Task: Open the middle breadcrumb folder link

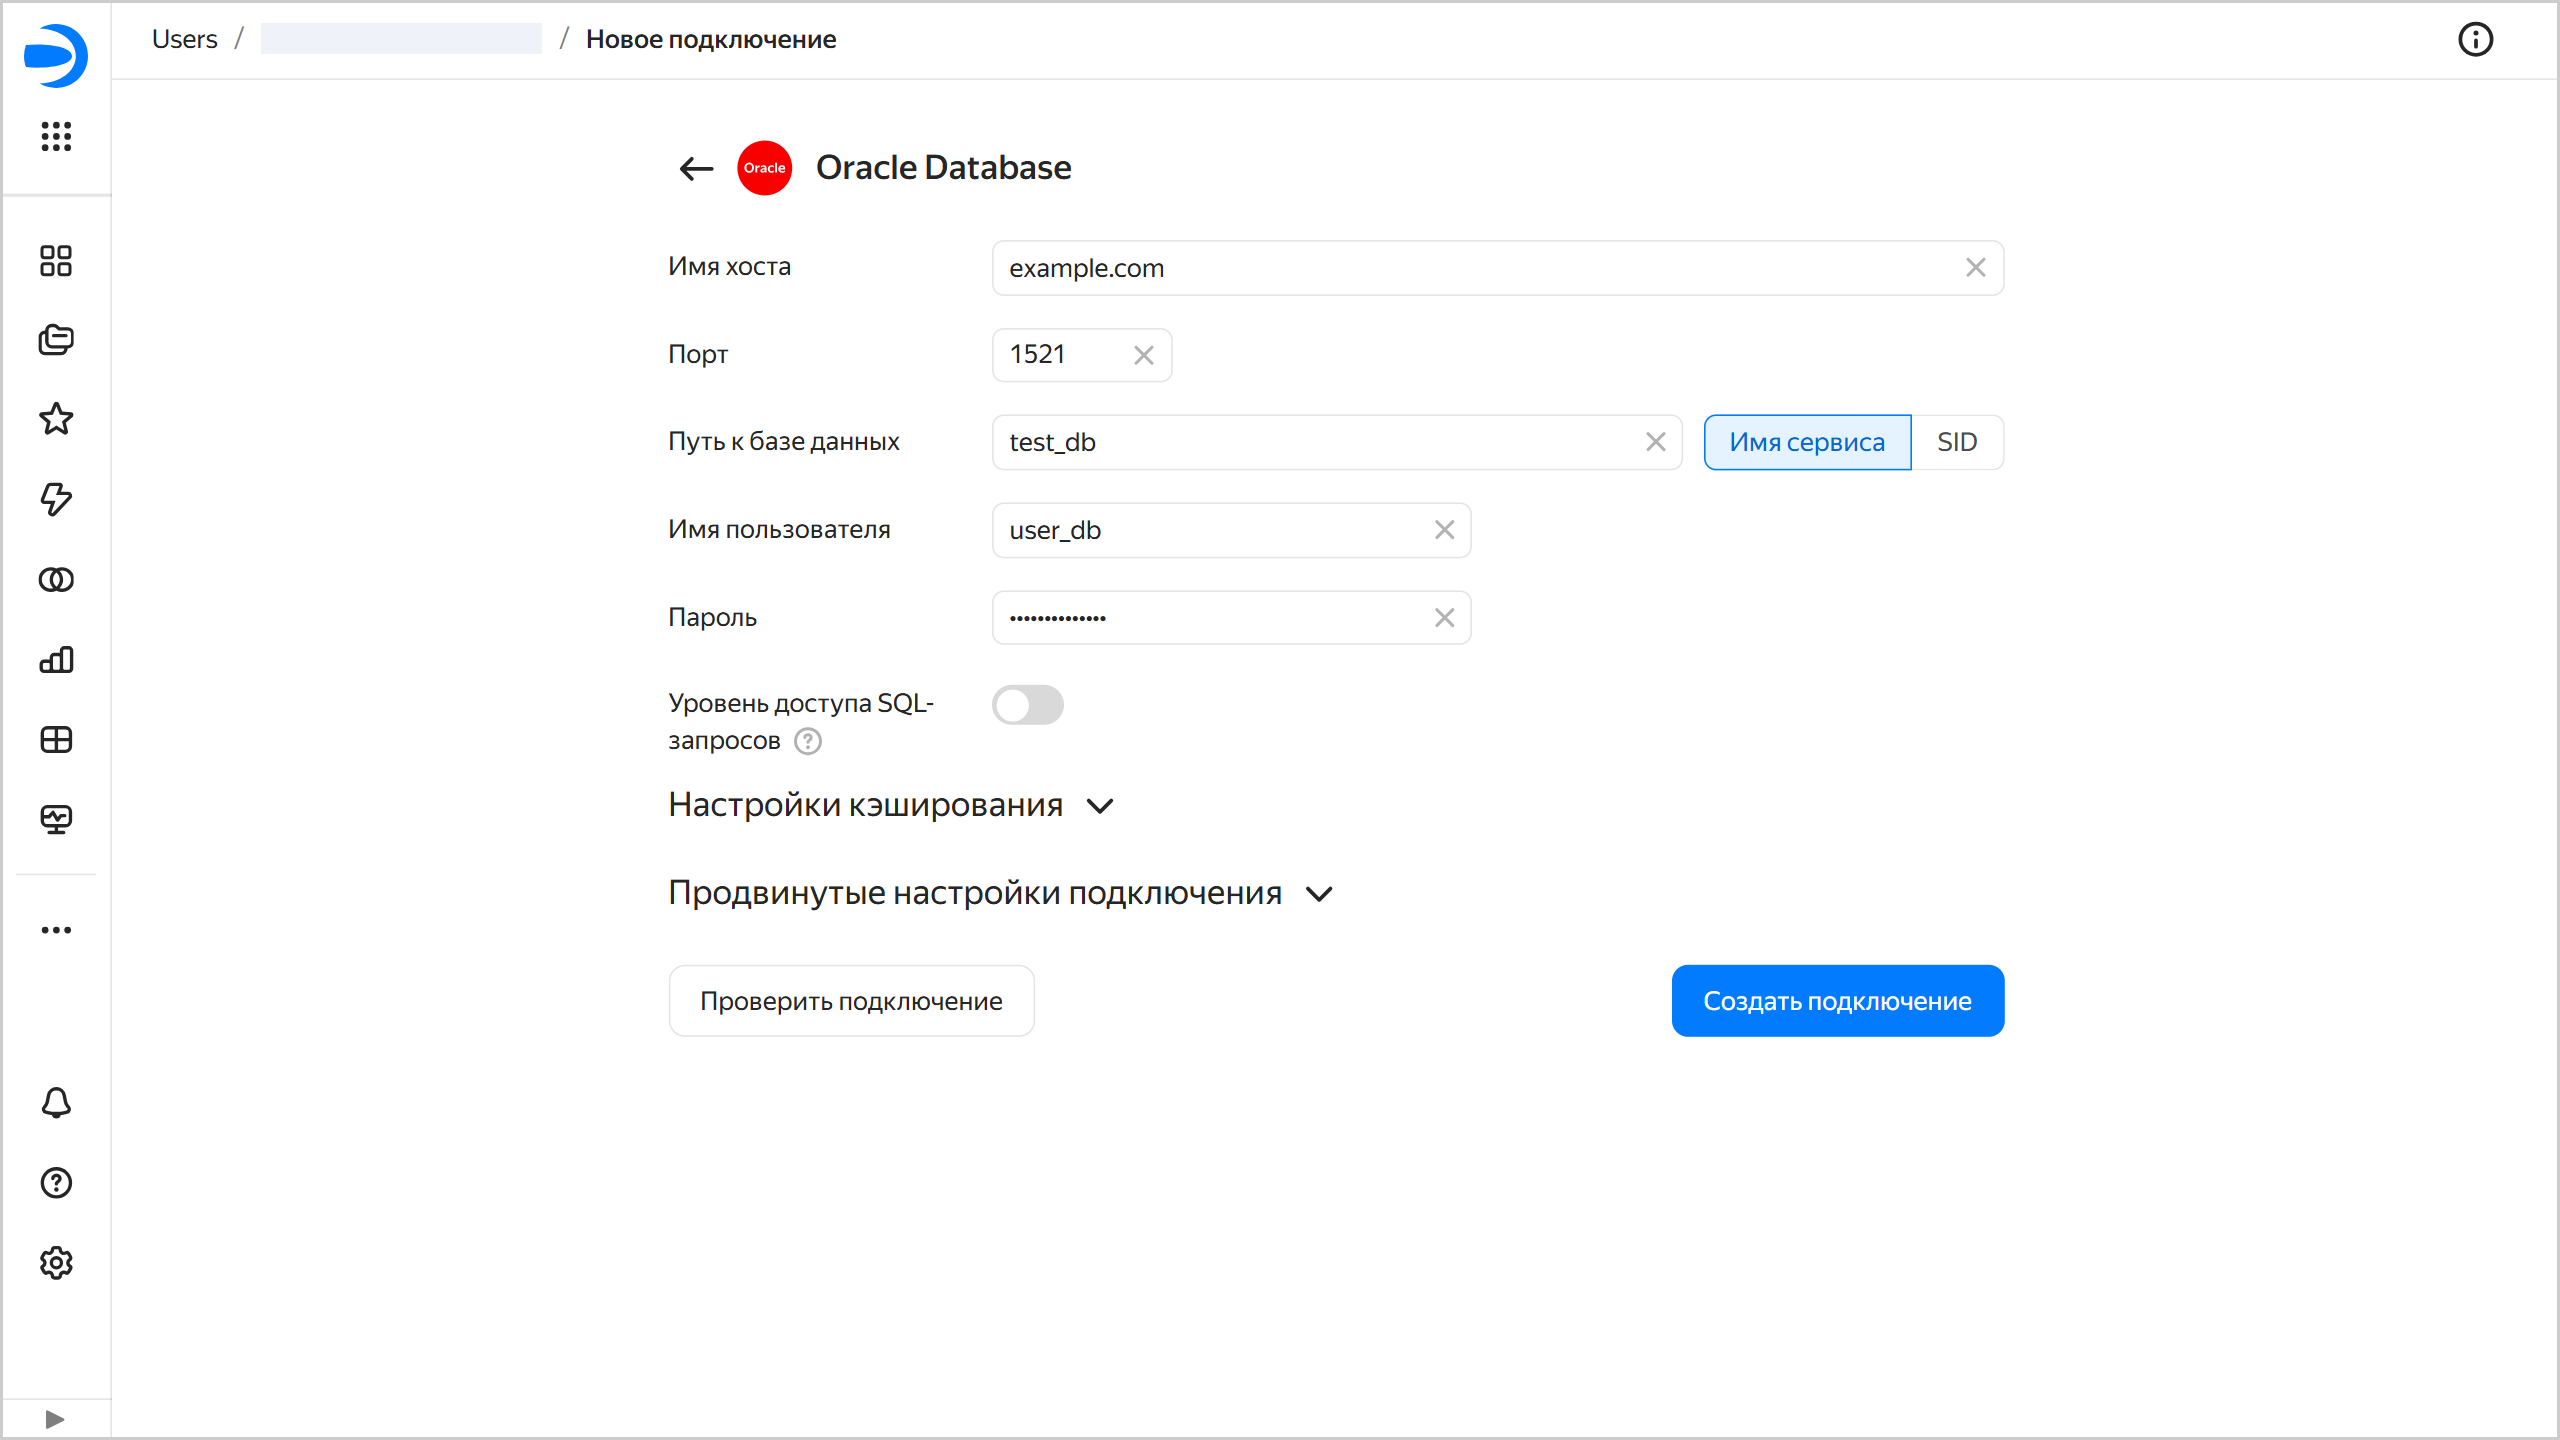Action: pos(401,39)
